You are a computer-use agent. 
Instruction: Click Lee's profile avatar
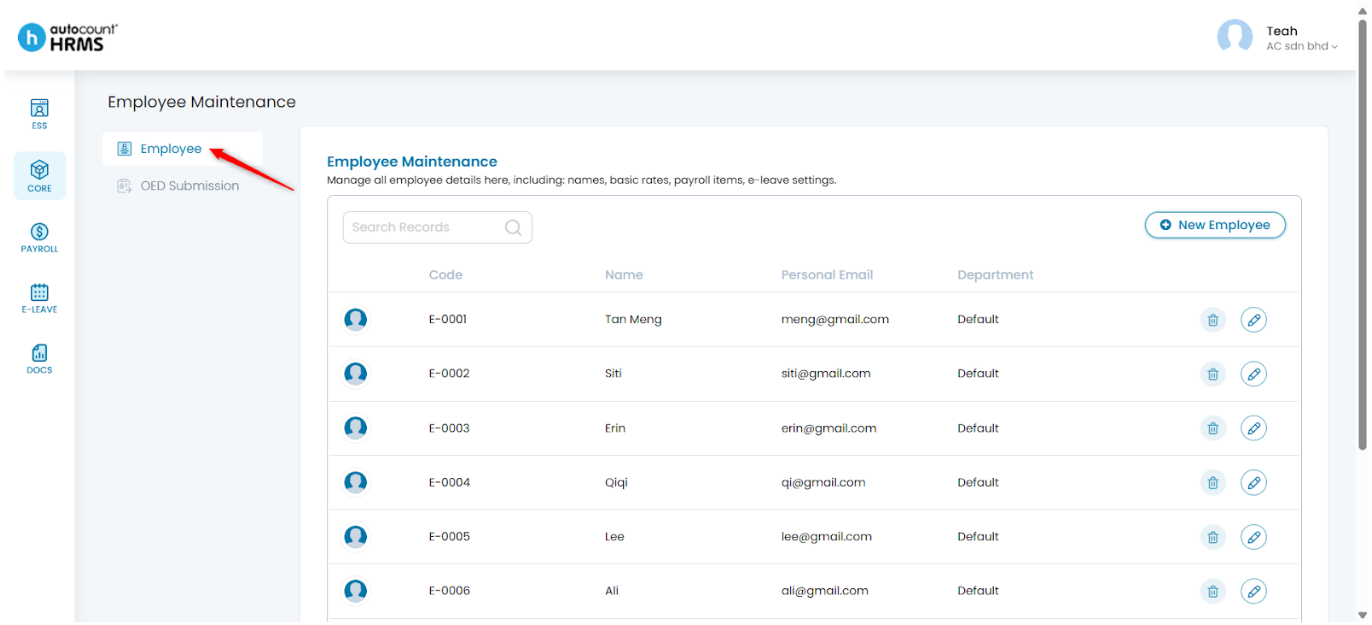(355, 536)
